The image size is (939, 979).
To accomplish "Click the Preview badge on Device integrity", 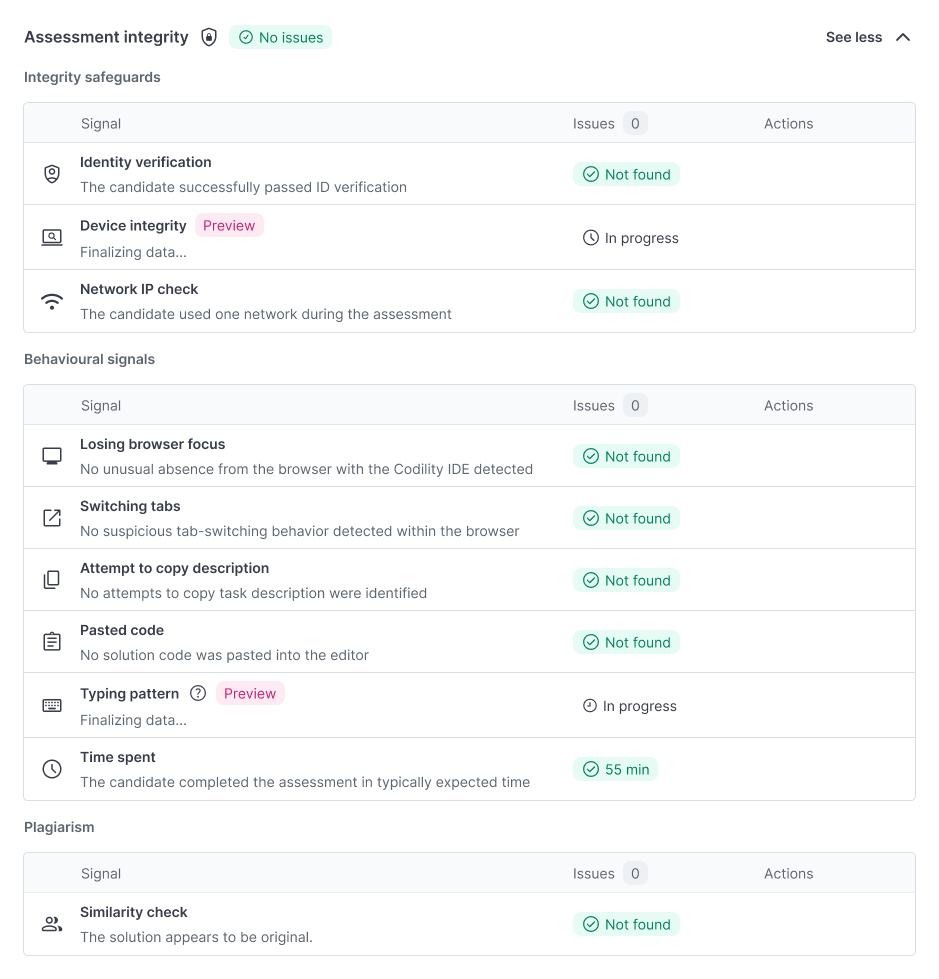I will point(229,225).
